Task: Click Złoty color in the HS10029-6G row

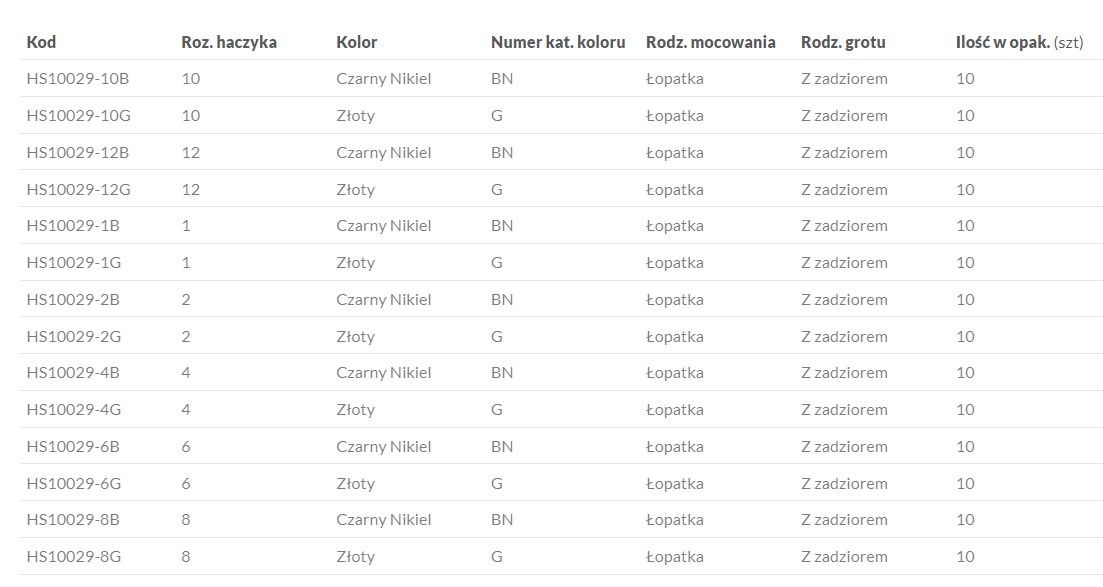Action: point(356,484)
